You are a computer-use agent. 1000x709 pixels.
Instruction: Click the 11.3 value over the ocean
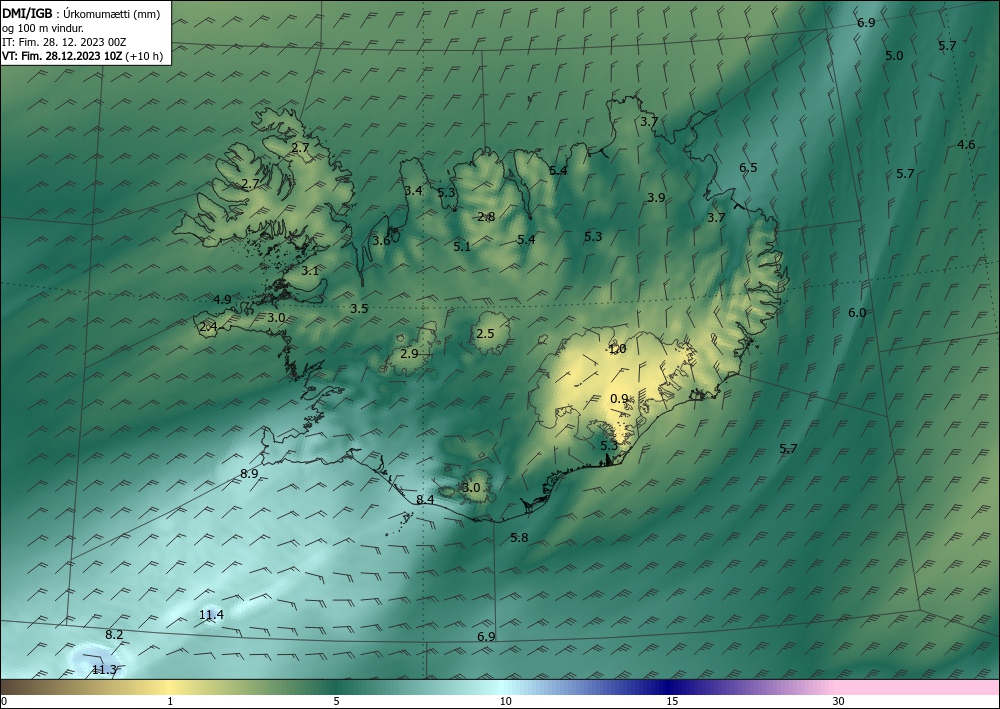104,669
